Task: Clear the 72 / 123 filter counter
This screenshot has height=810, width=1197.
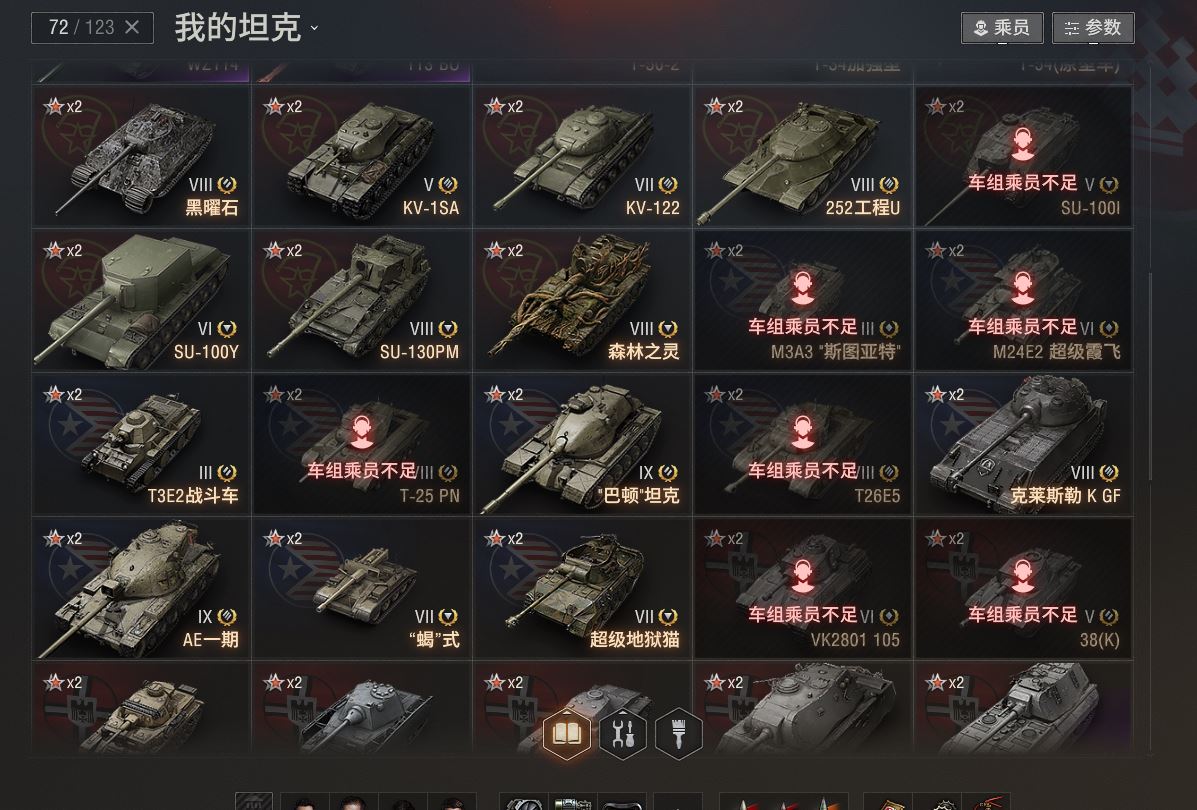Action: tap(132, 27)
